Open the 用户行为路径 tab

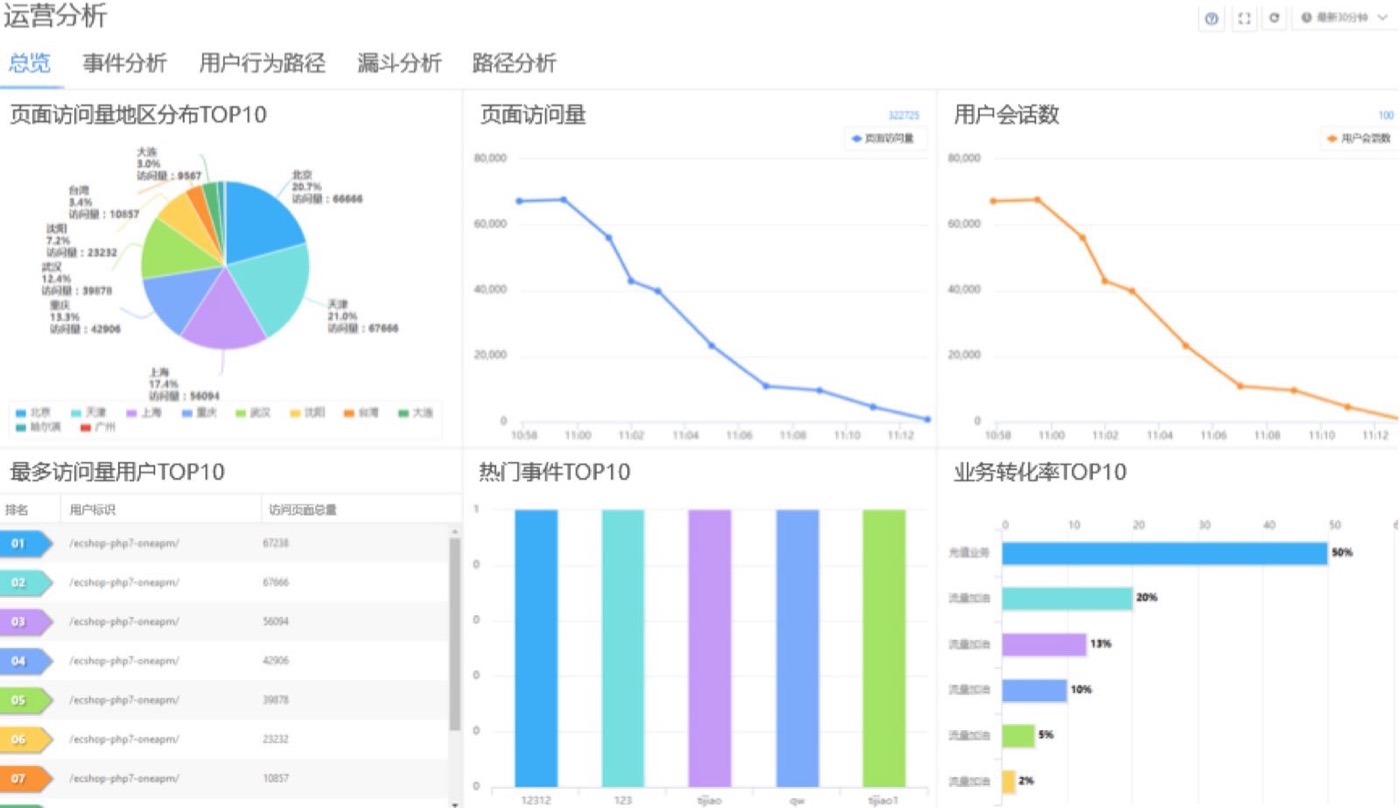pyautogui.click(x=264, y=63)
